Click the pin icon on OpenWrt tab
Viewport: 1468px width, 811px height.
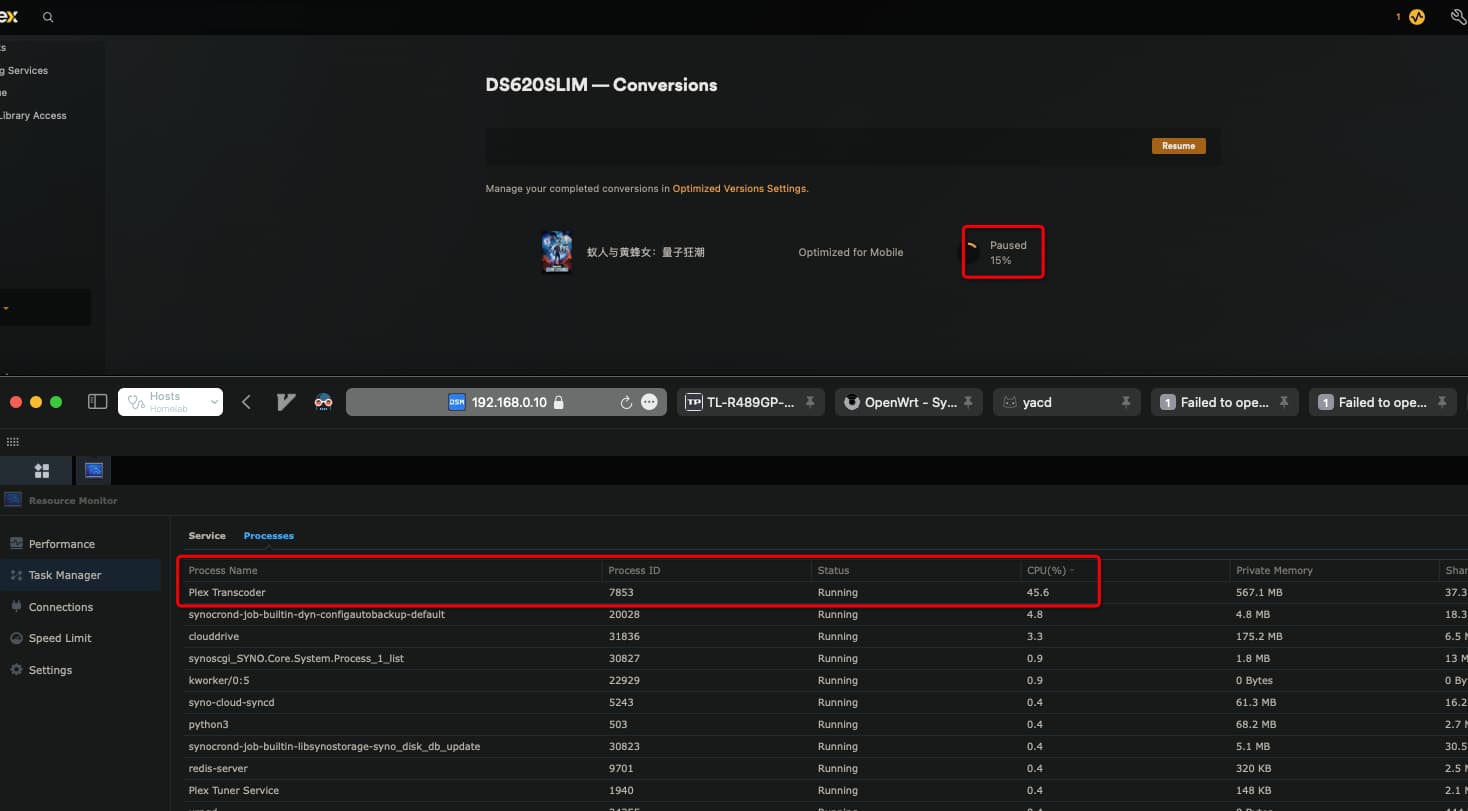coord(967,402)
